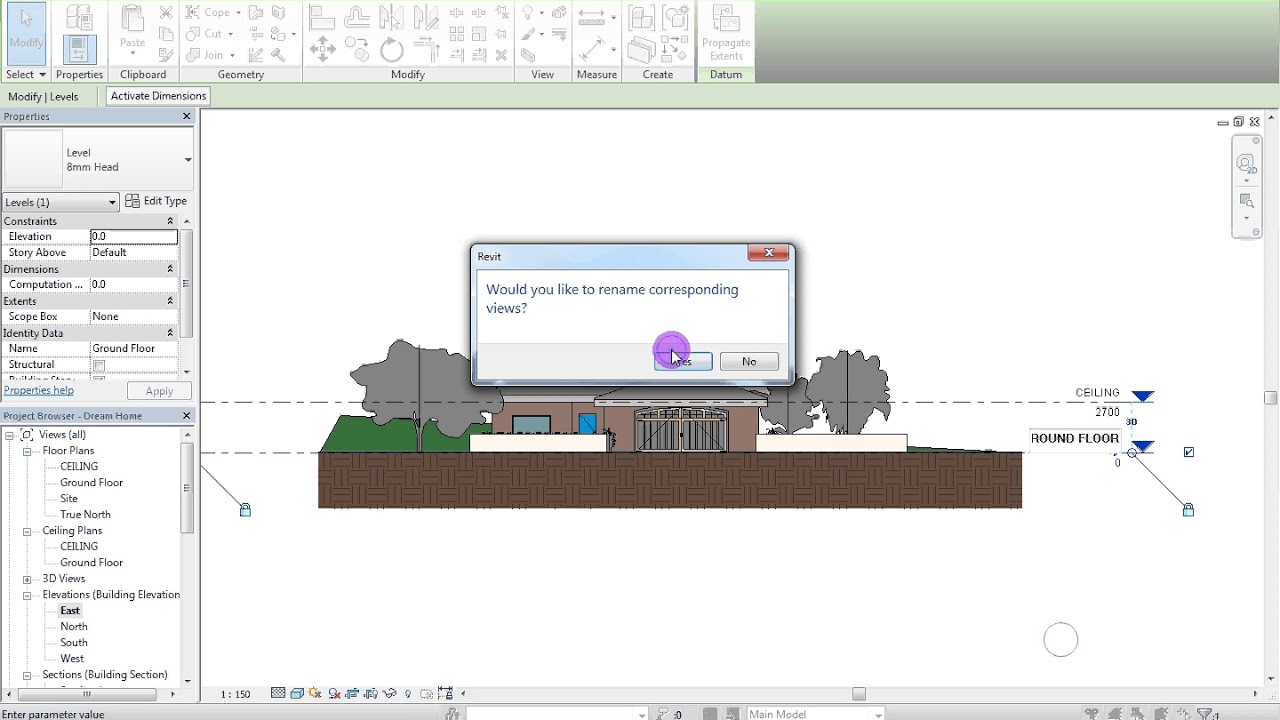Select the Align tool in Modify panel
The width and height of the screenshot is (1280, 720).
(x=322, y=18)
